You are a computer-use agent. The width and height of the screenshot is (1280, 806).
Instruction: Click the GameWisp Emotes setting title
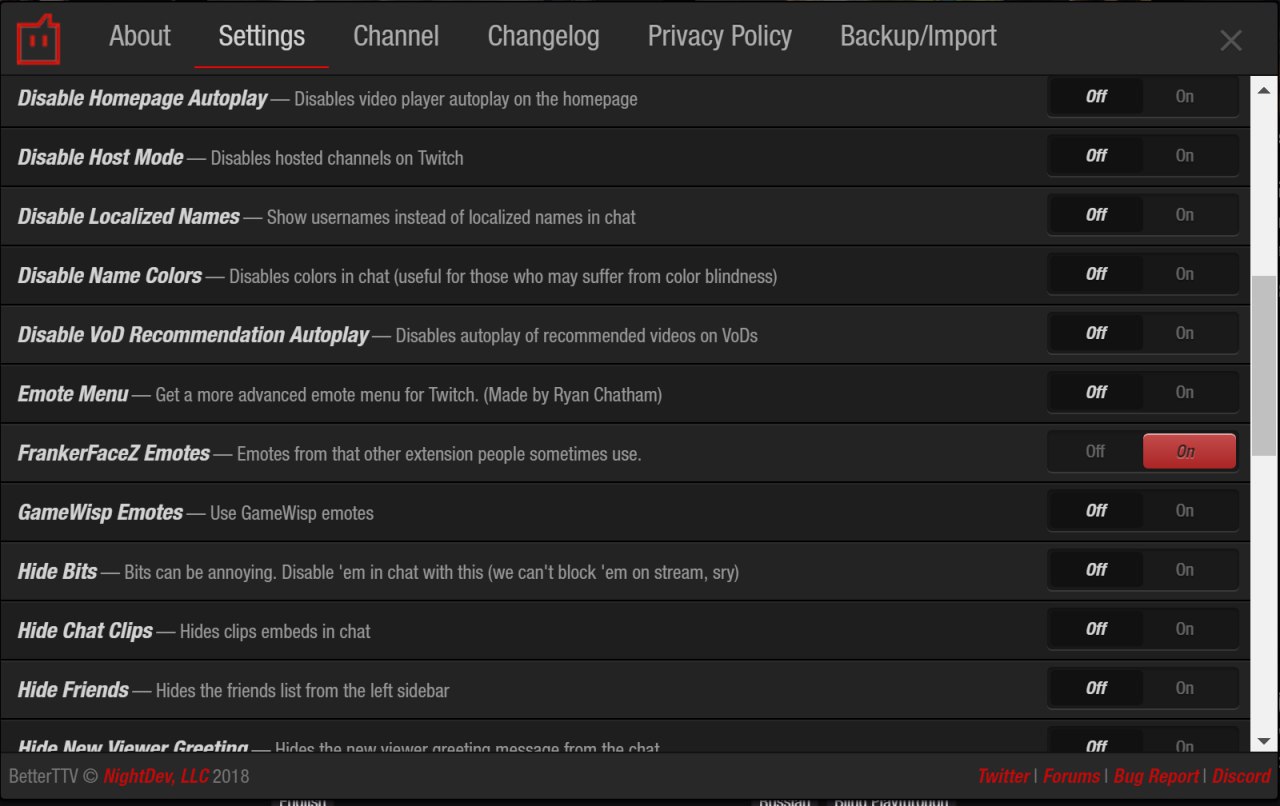[101, 512]
